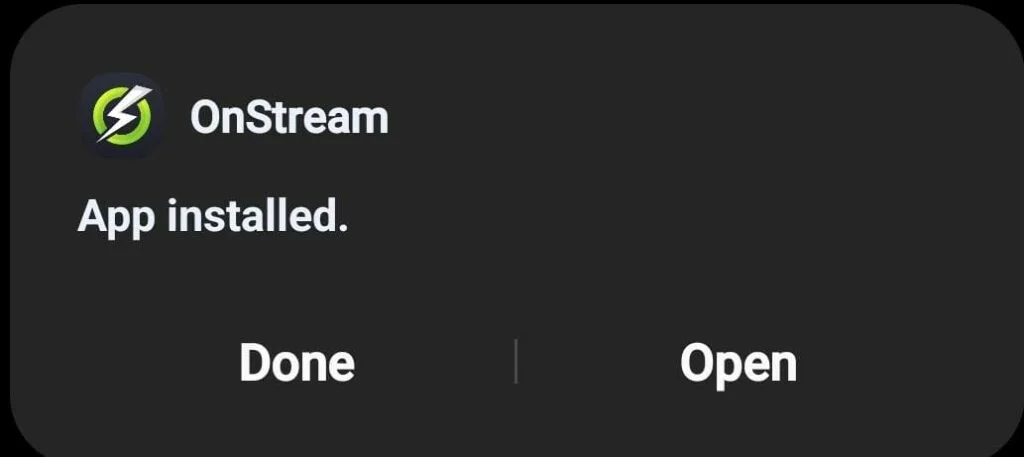Click the "App installed." status message

tap(212, 217)
